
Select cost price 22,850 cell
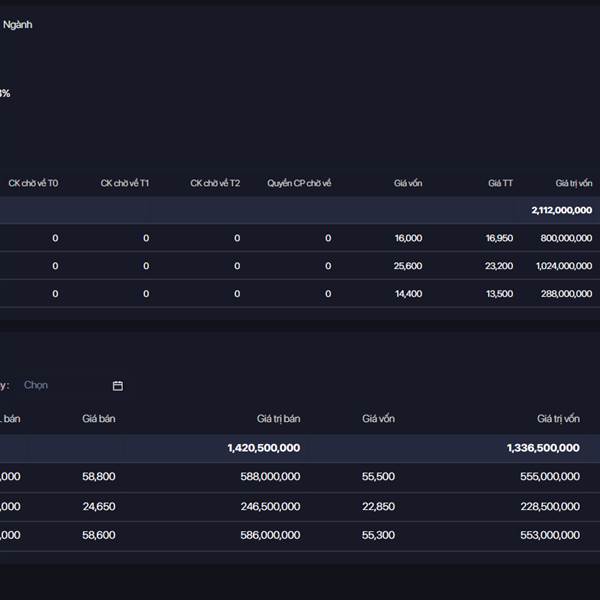(x=378, y=506)
